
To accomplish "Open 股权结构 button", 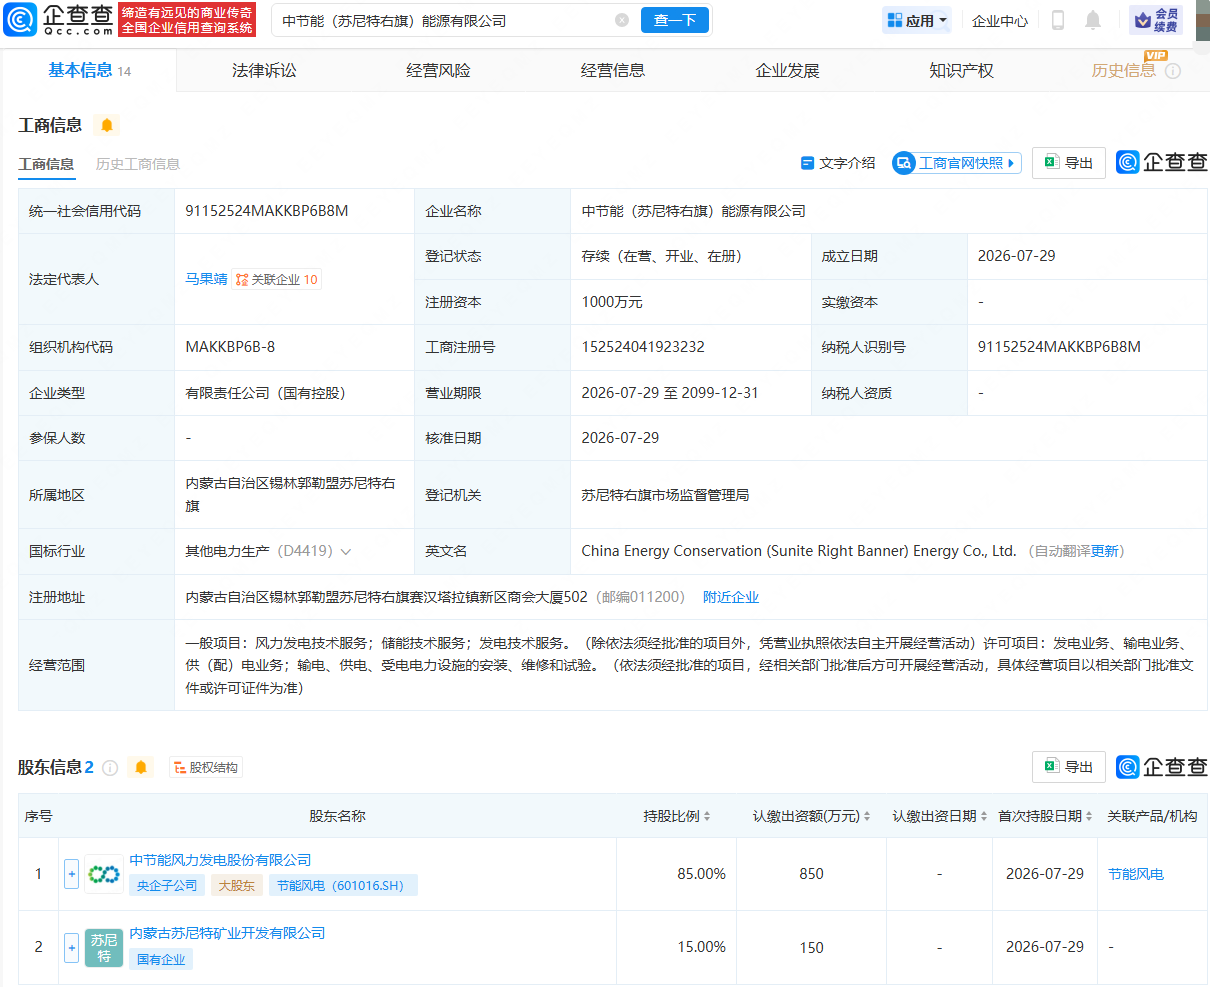I will (206, 768).
